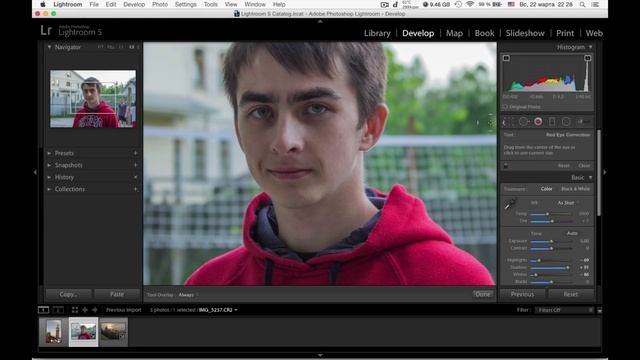The height and width of the screenshot is (360, 640).
Task: Select the Crop Overlay tool
Action: pos(509,122)
